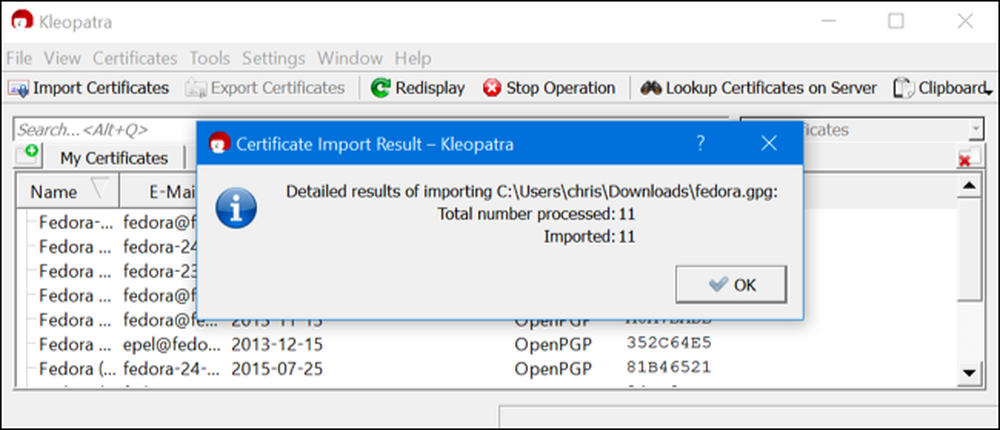Click the new tab icon with green plus
1000x430 pixels.
(x=27, y=154)
